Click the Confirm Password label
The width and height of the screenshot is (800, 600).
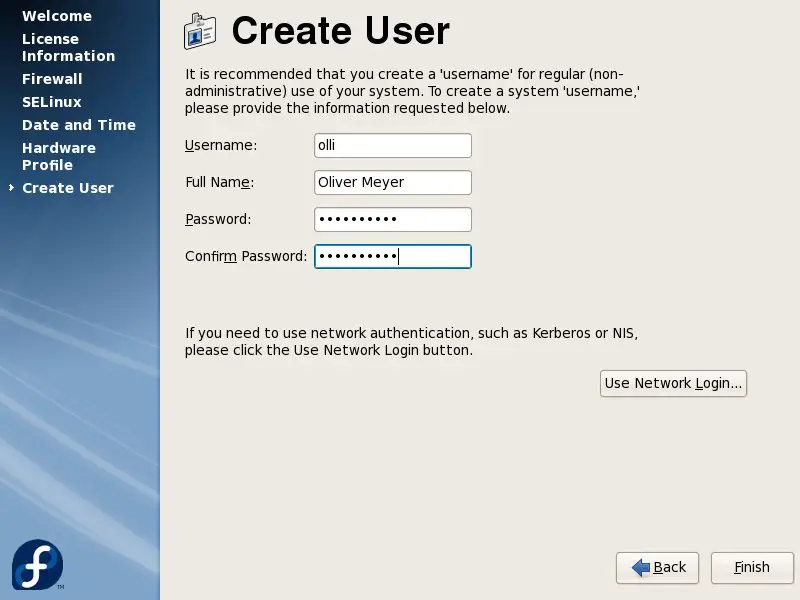(x=246, y=256)
